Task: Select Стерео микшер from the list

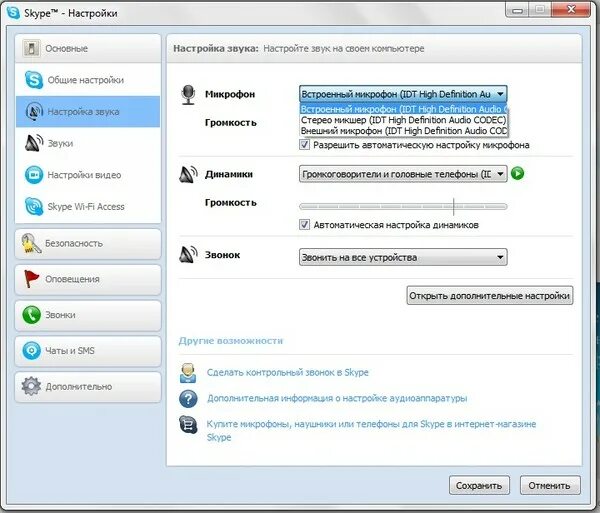Action: pyautogui.click(x=403, y=120)
